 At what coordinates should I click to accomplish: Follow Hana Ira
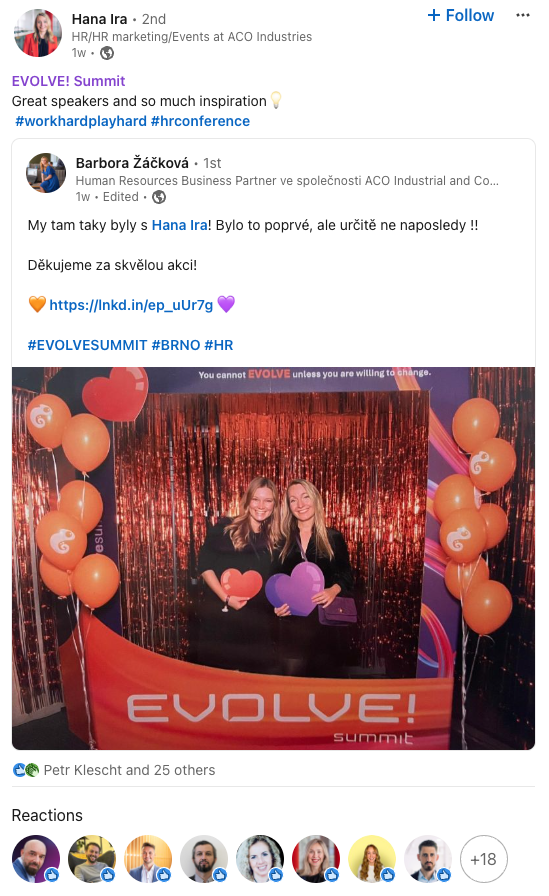[x=460, y=15]
